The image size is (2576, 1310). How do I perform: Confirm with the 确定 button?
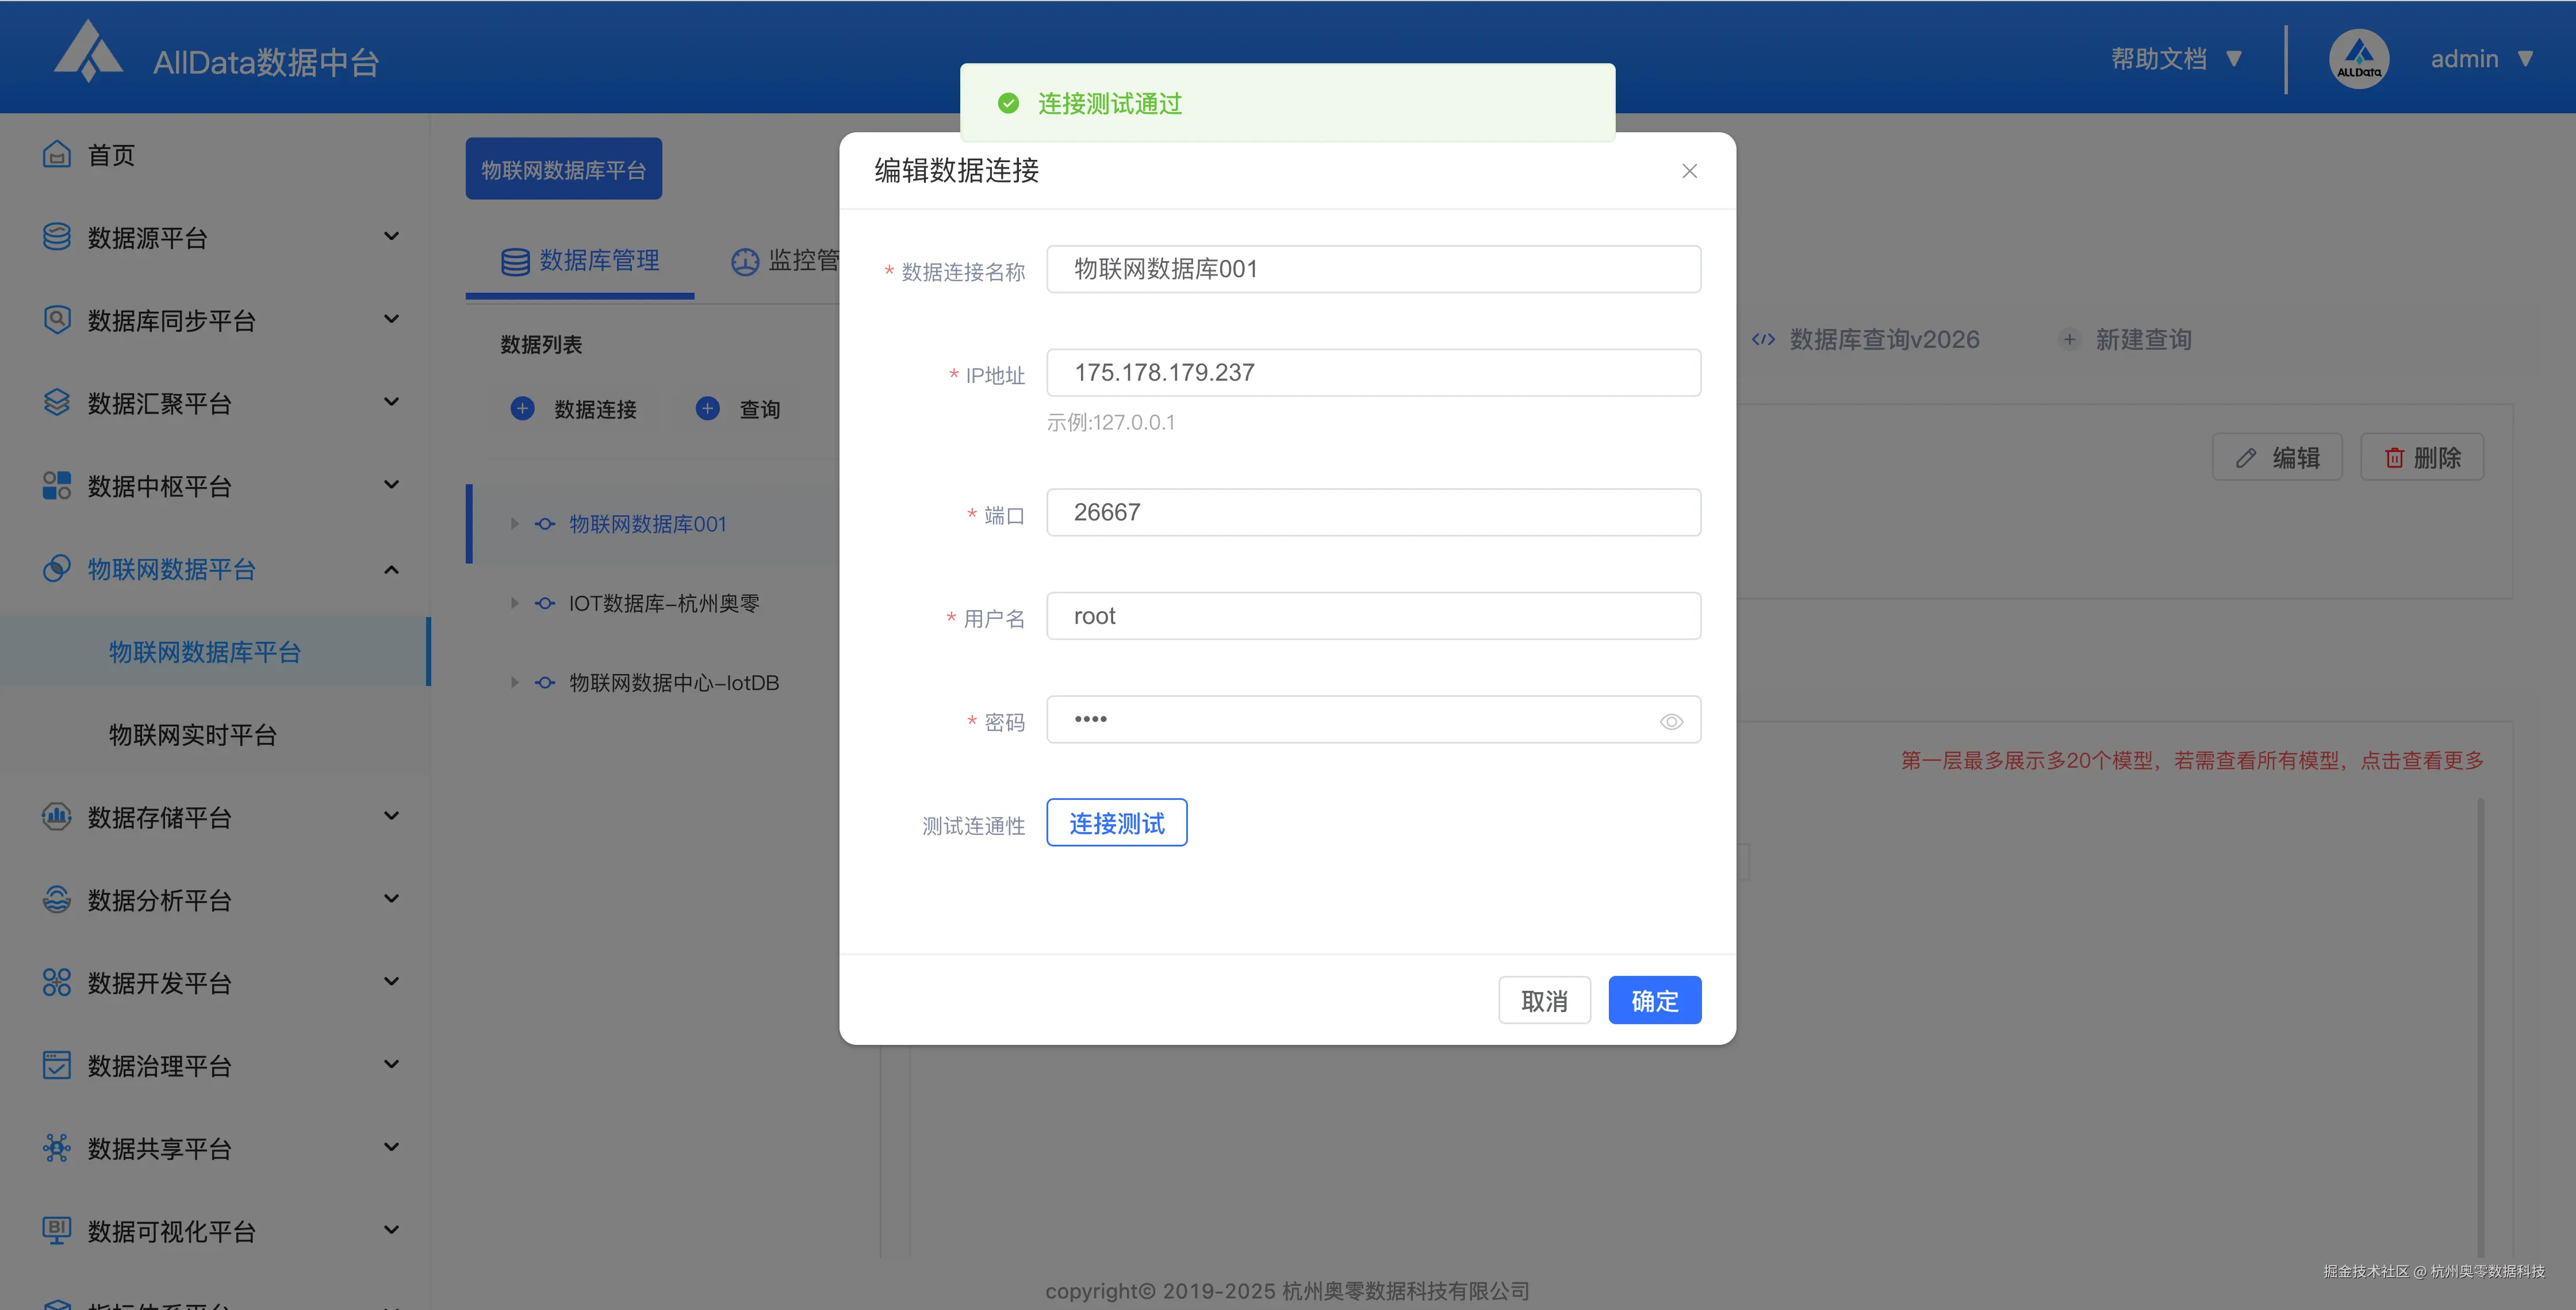[x=1654, y=1000]
